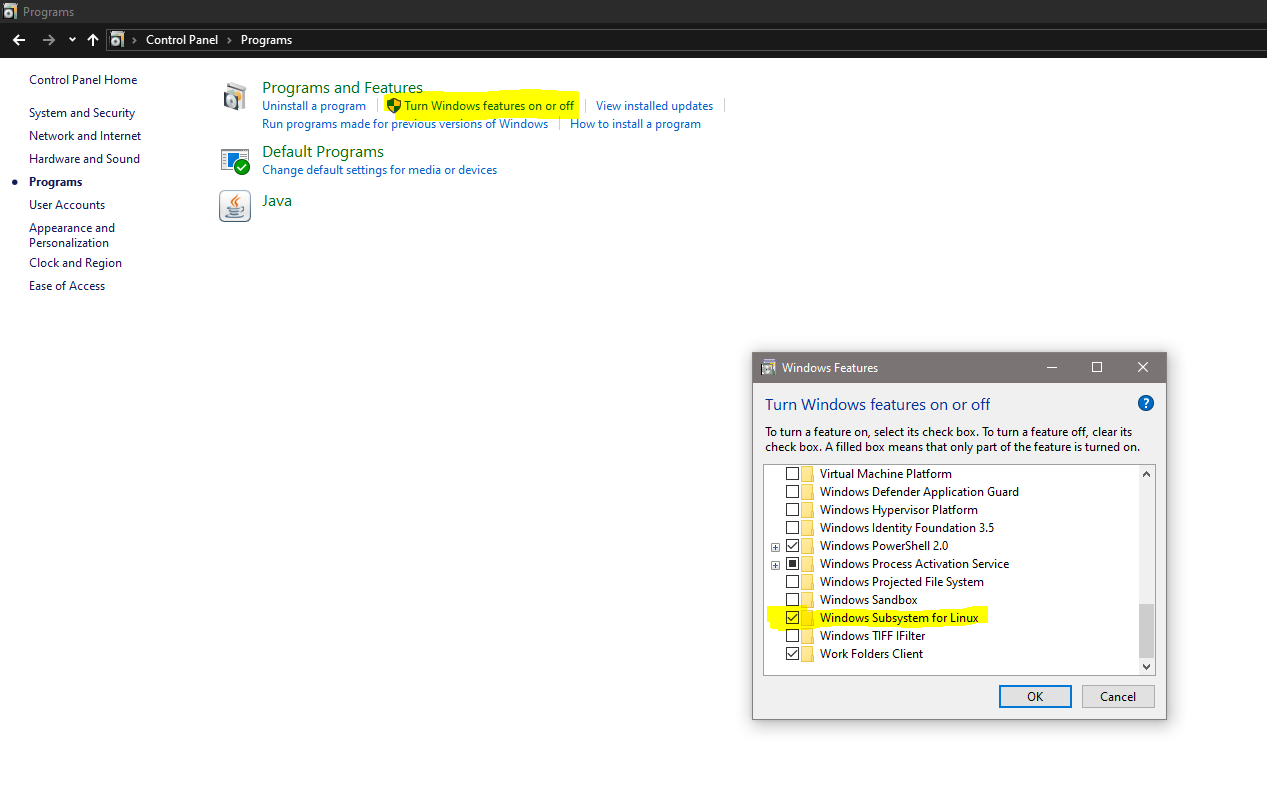Open Turn Windows features on or off
This screenshot has height=795, width=1267.
click(489, 106)
